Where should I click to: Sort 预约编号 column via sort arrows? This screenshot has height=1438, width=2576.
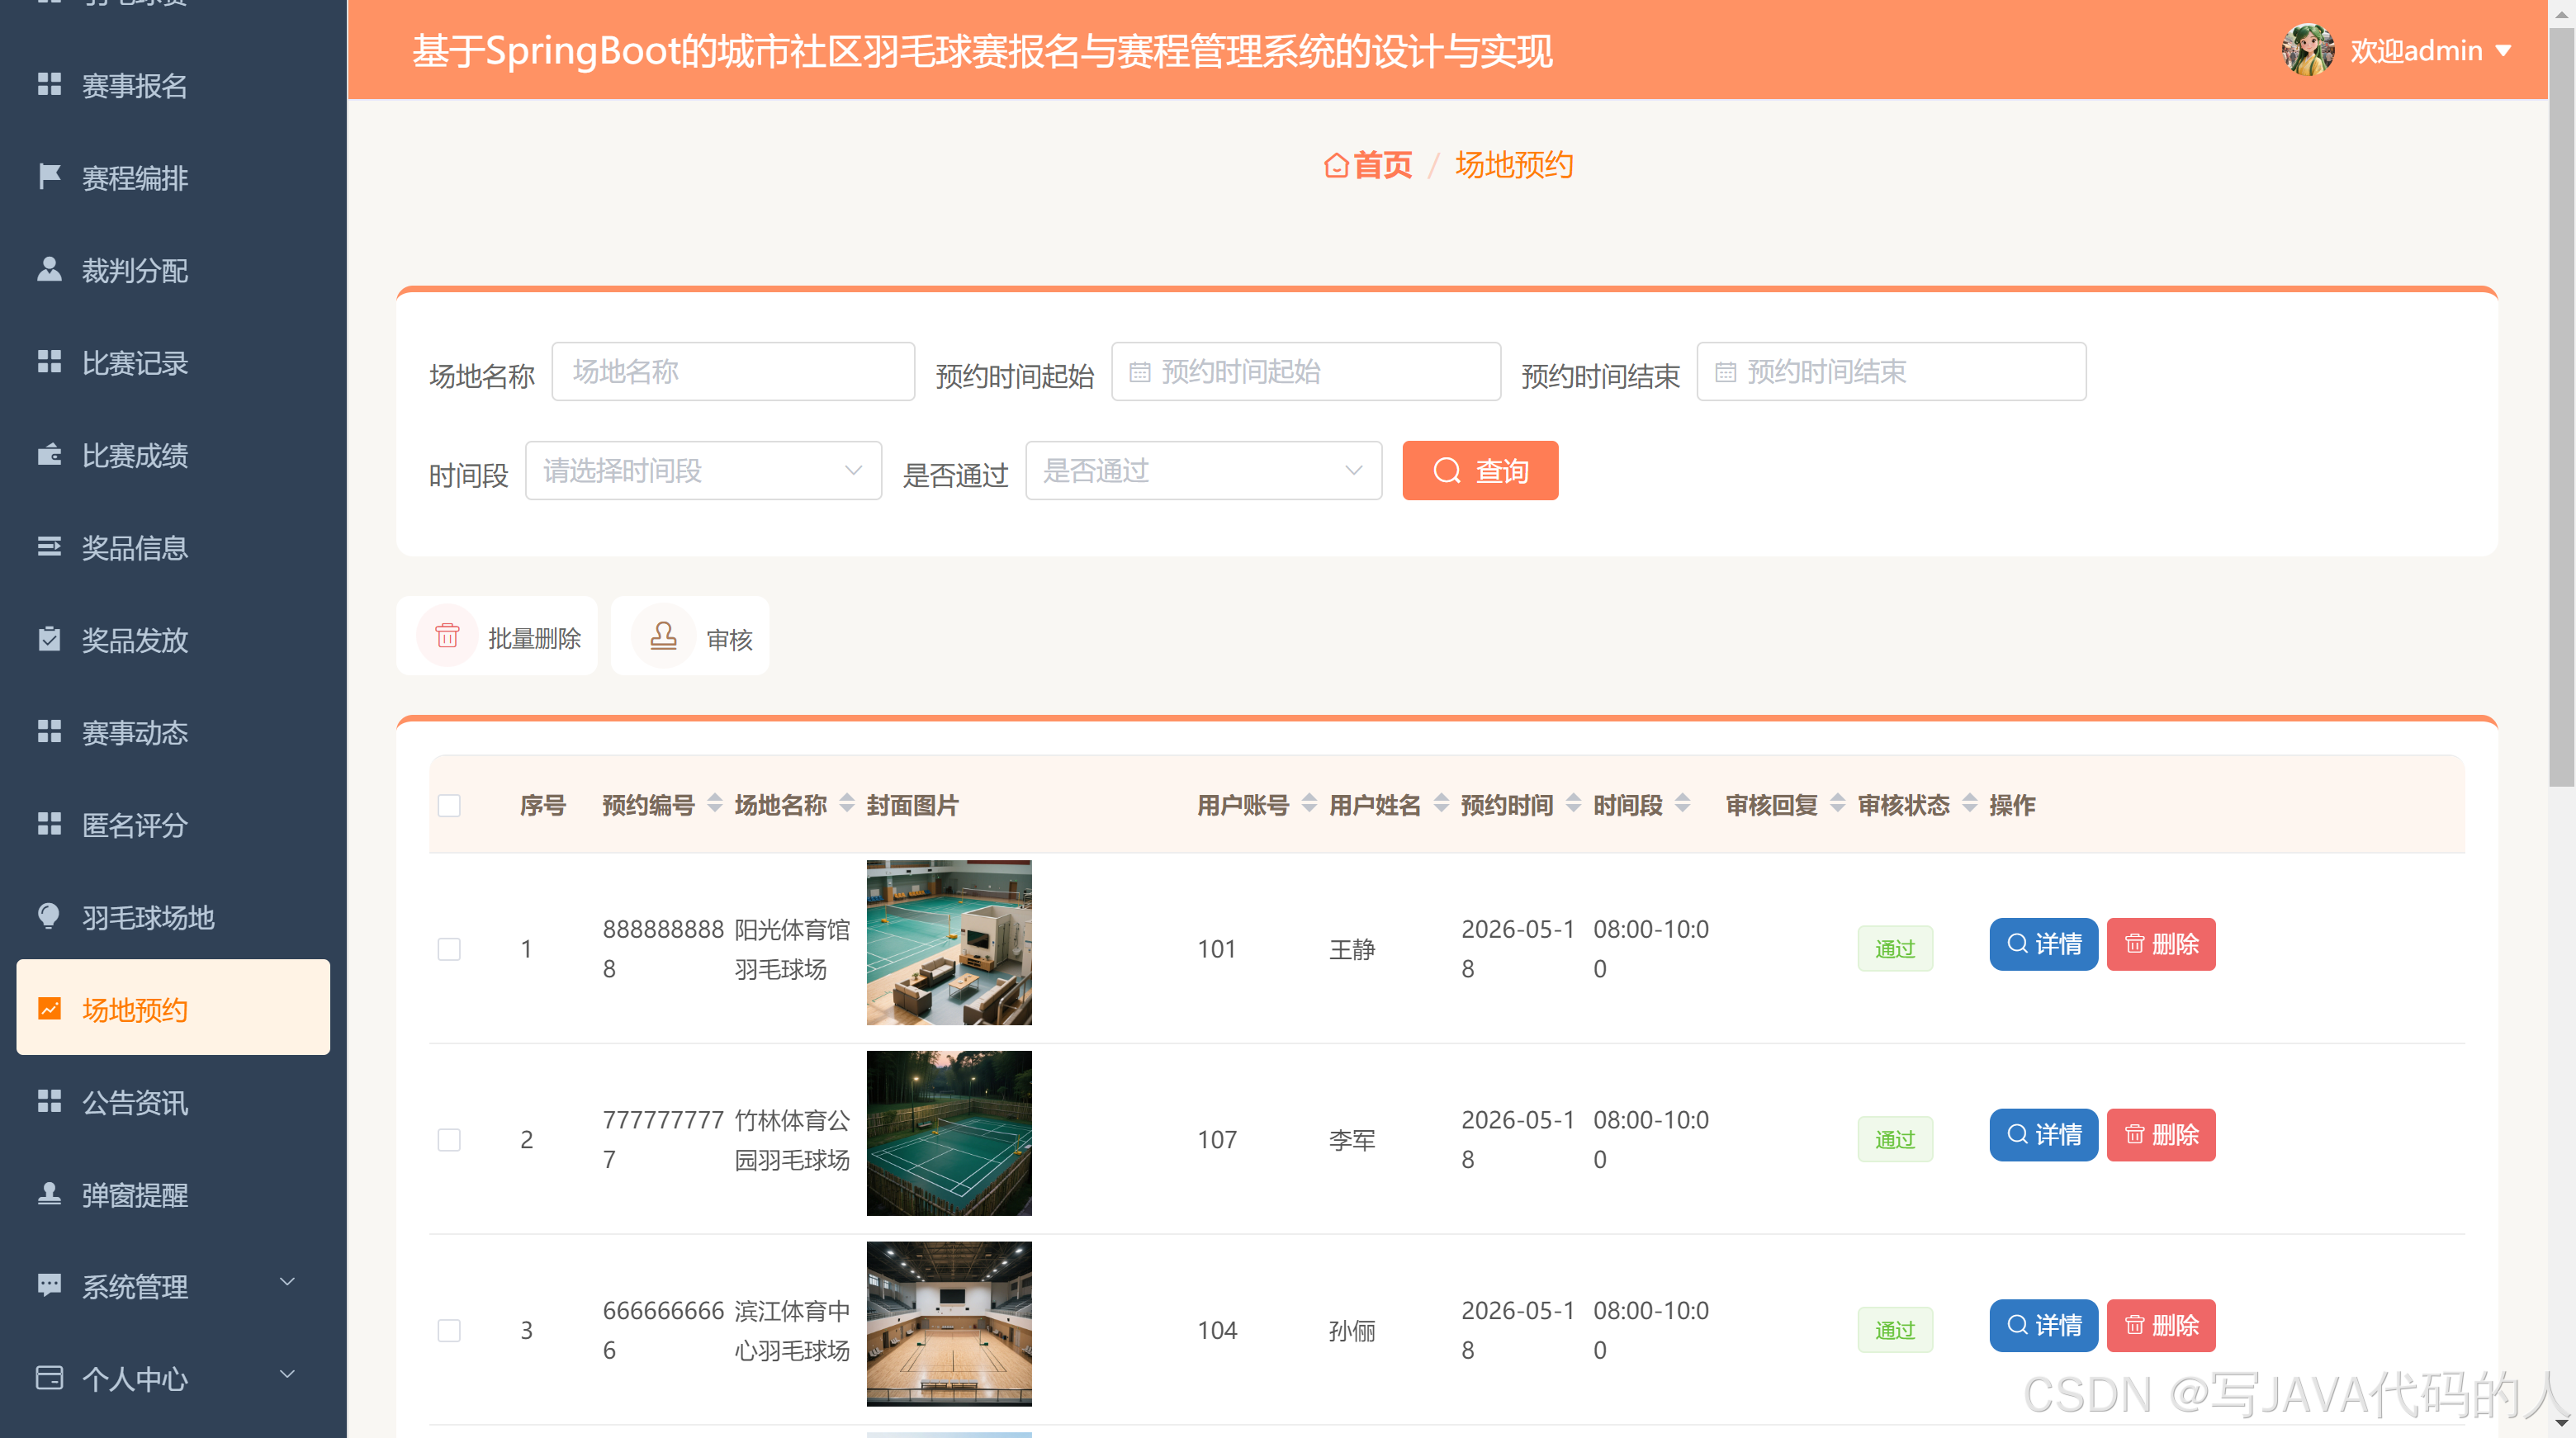[715, 803]
